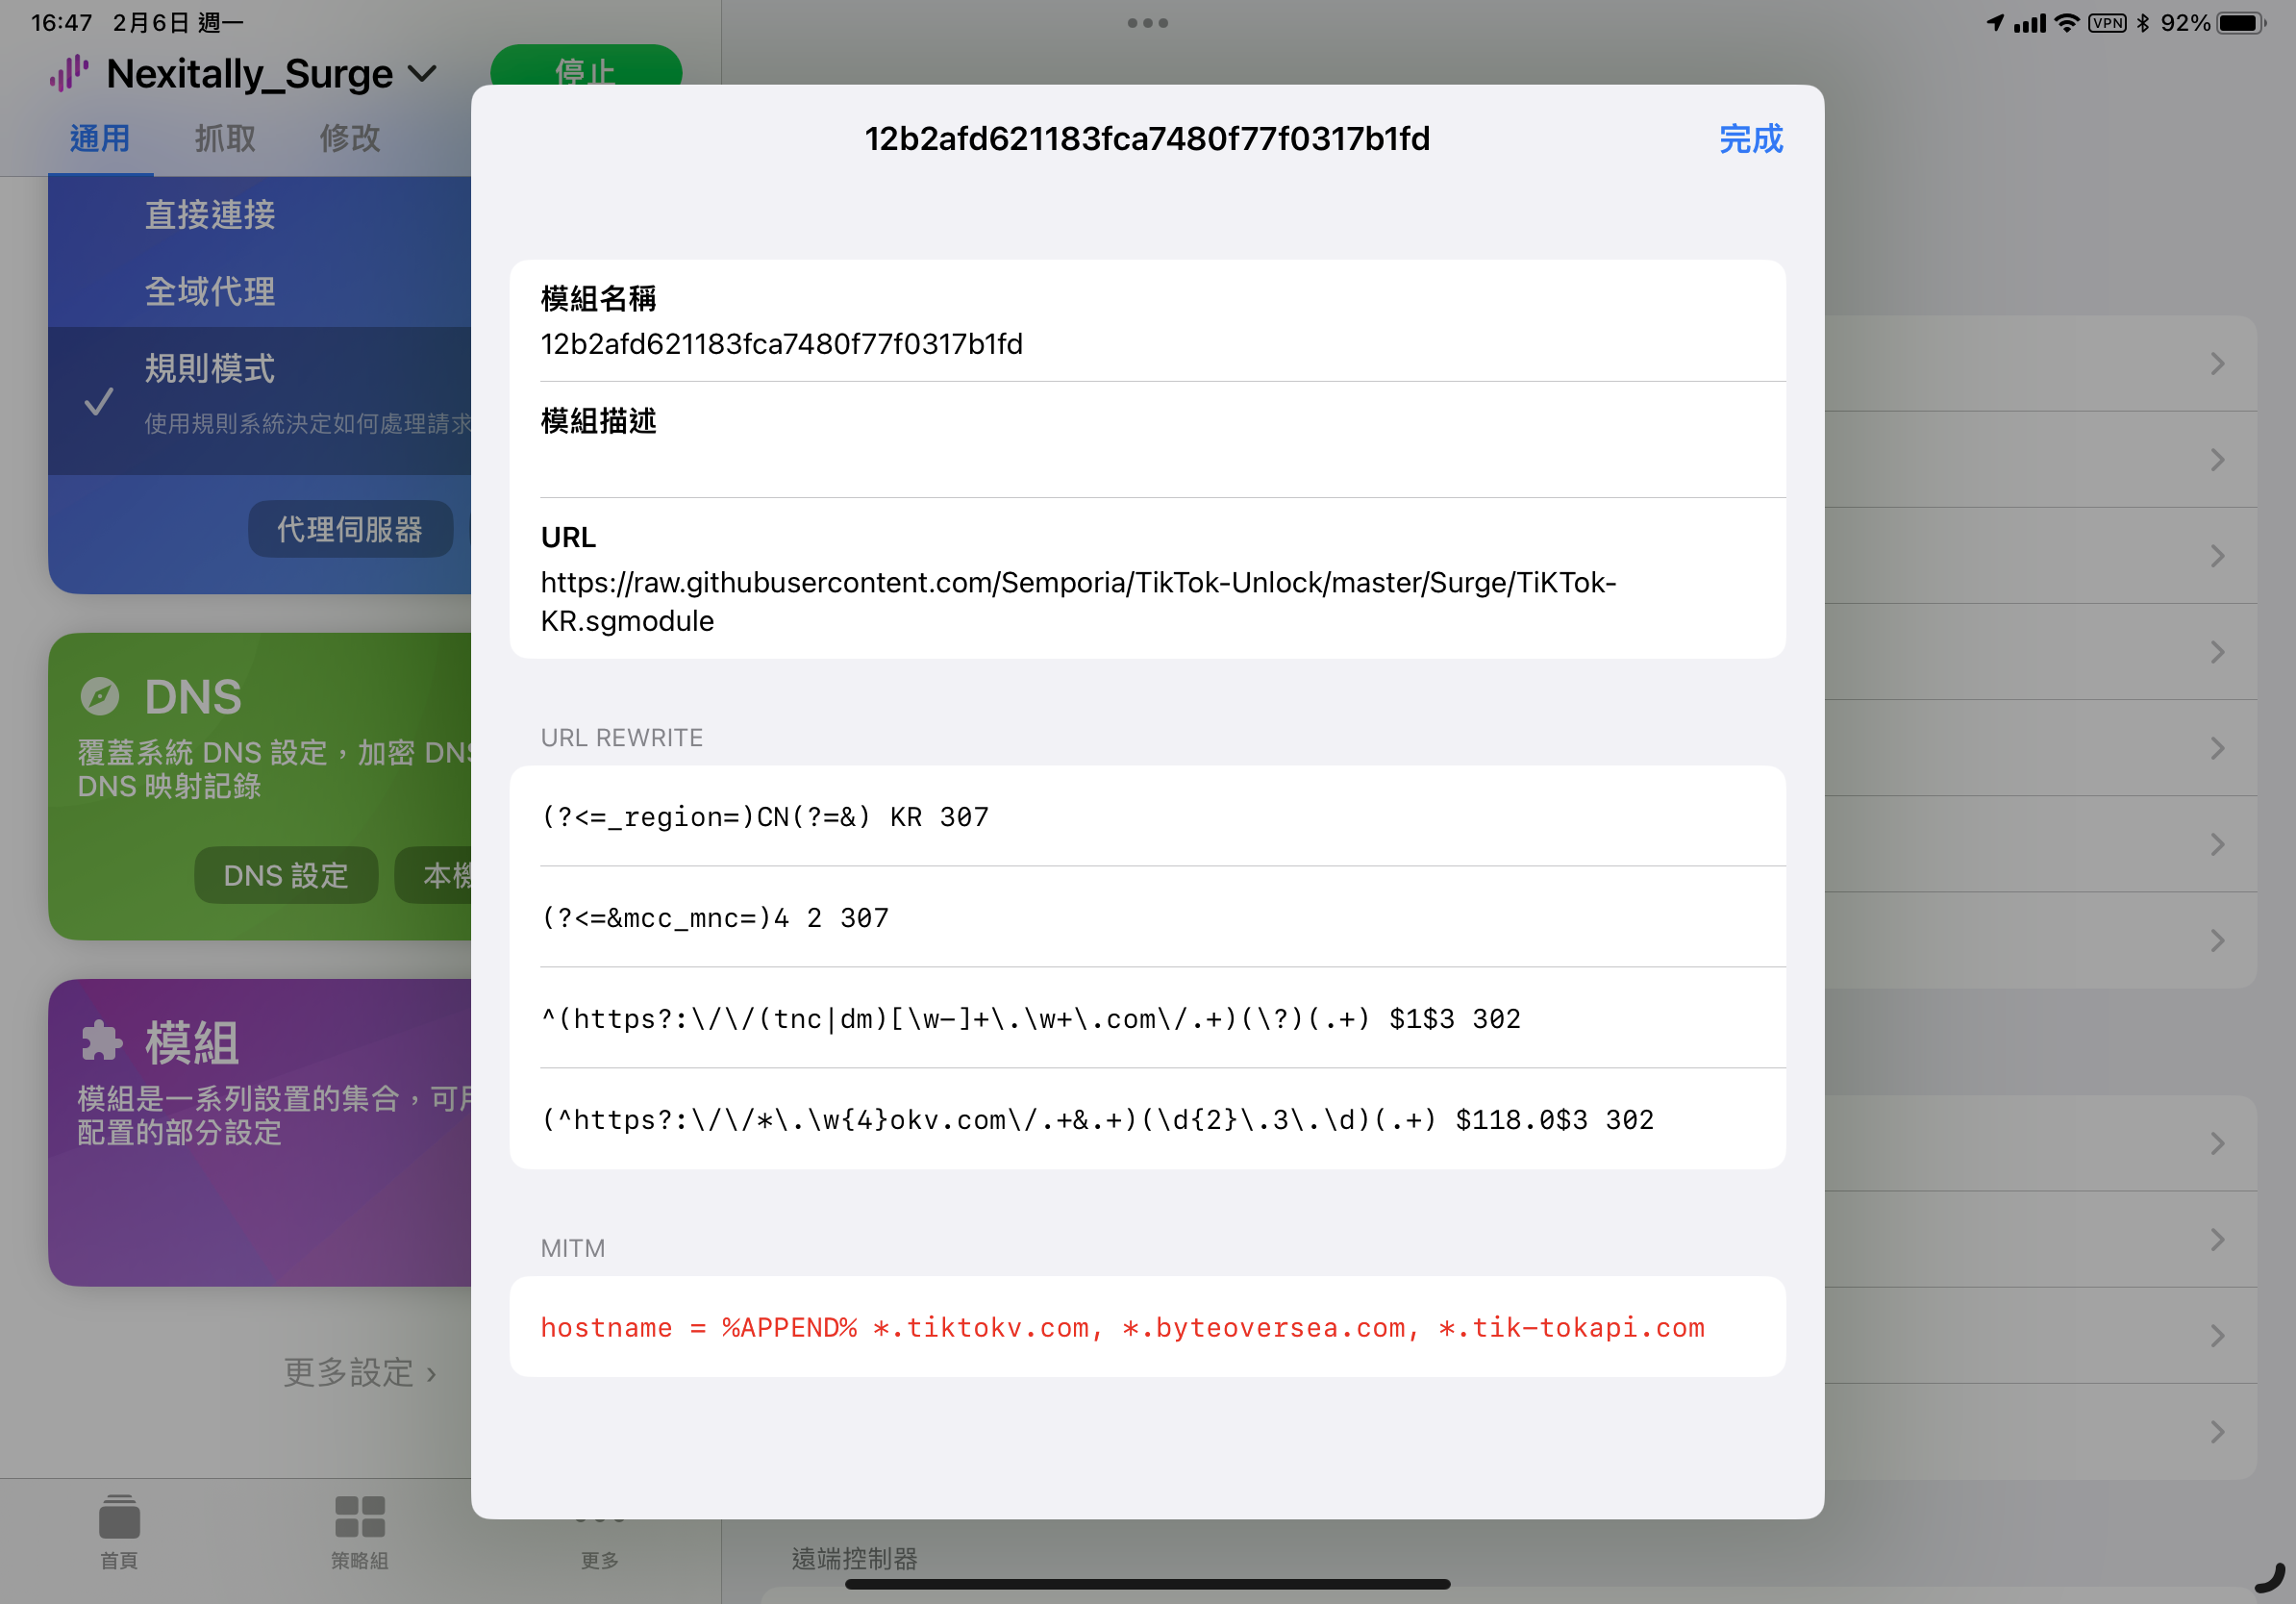Select the okv.com $118.0$3 302 rewrite rule

coord(1148,1119)
